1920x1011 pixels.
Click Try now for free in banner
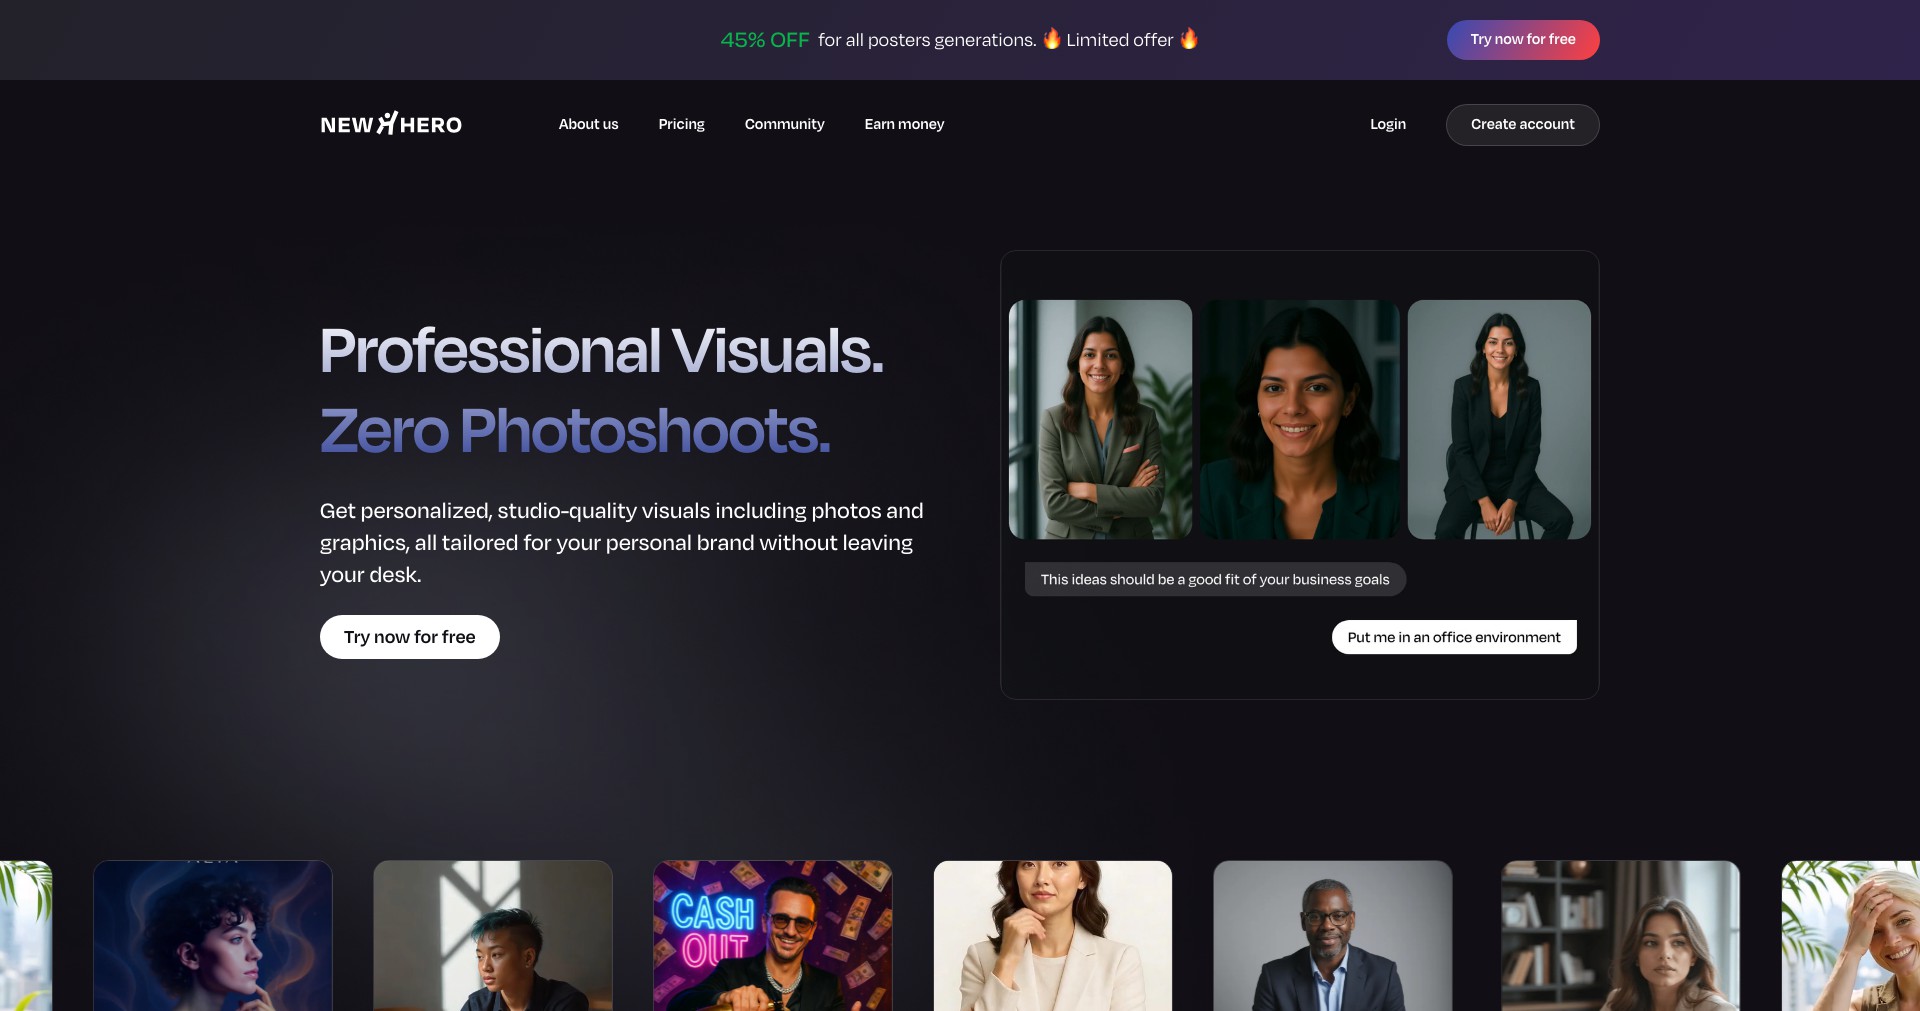pos(1523,40)
